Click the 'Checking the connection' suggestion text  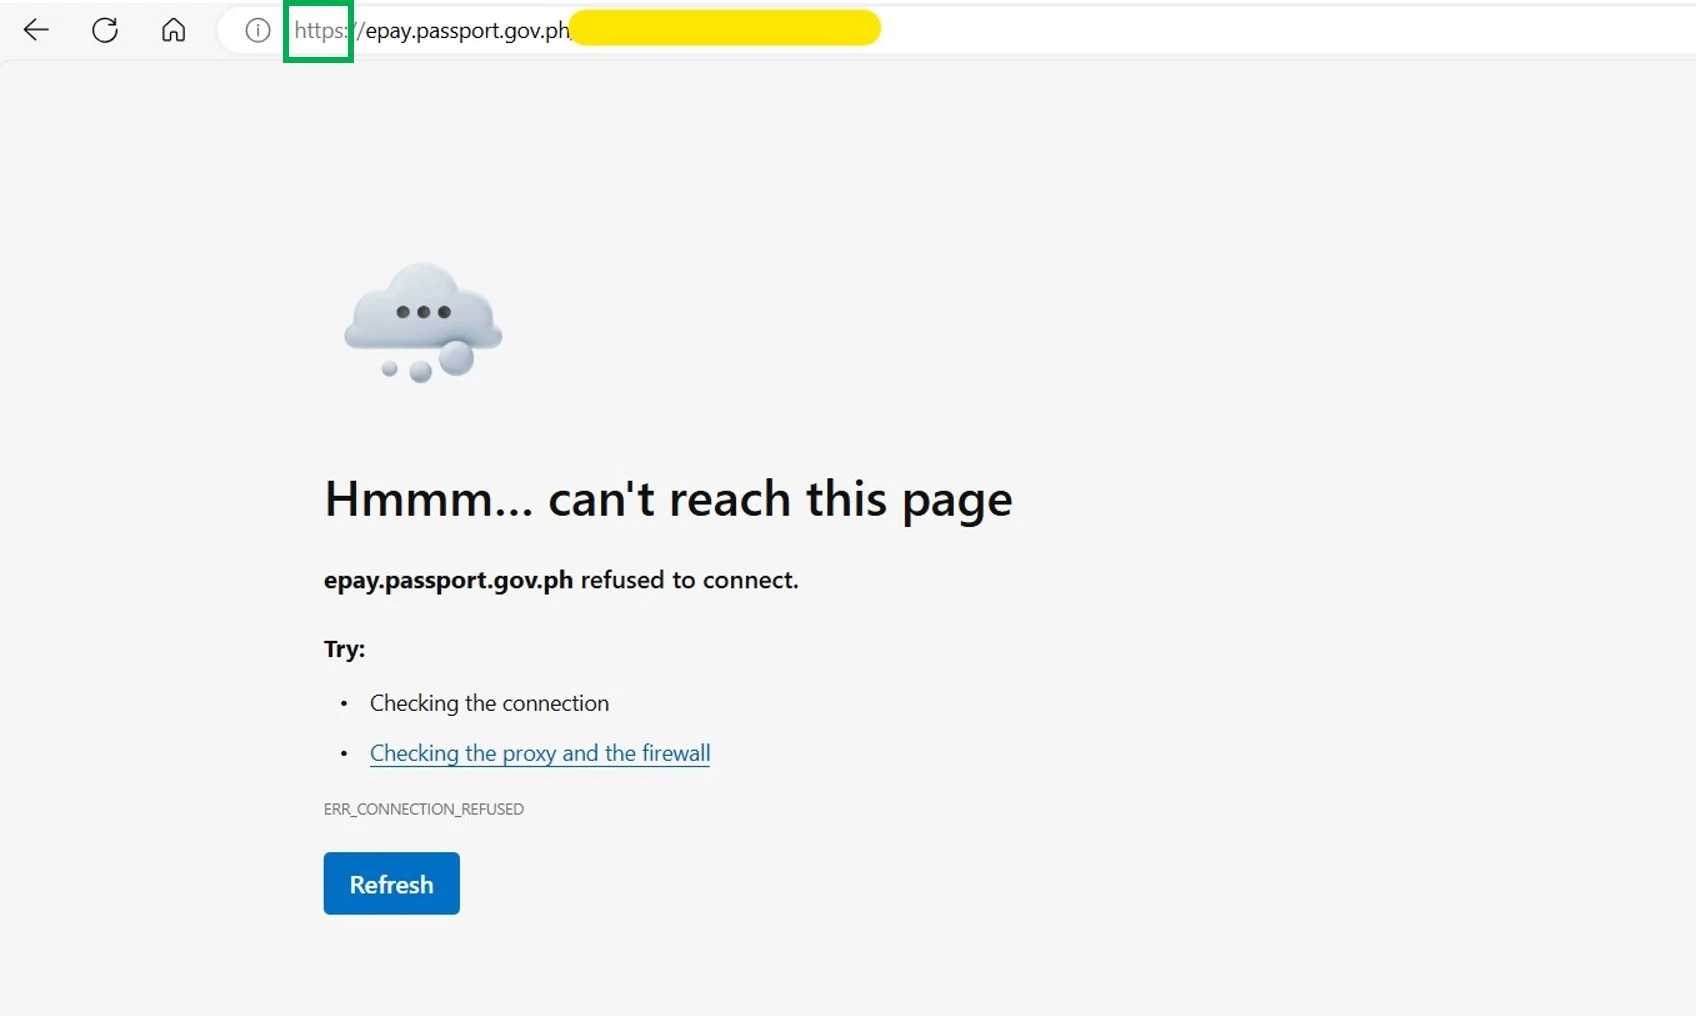[x=489, y=703]
